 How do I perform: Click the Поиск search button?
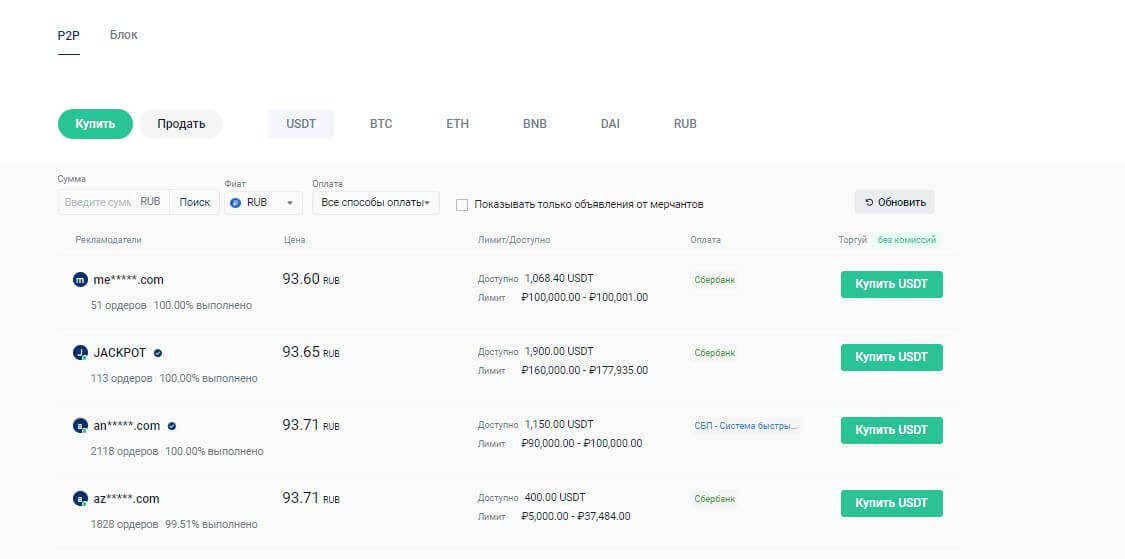194,202
